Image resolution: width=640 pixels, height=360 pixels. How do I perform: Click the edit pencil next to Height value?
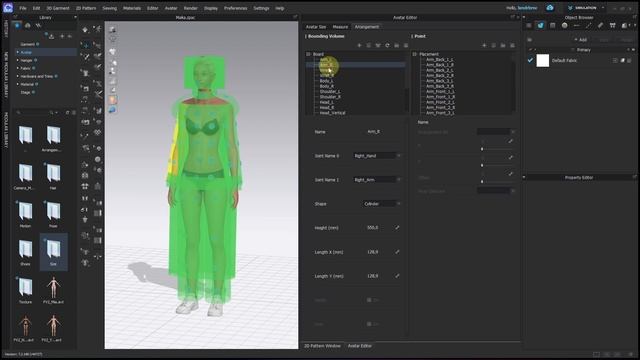[397, 227]
